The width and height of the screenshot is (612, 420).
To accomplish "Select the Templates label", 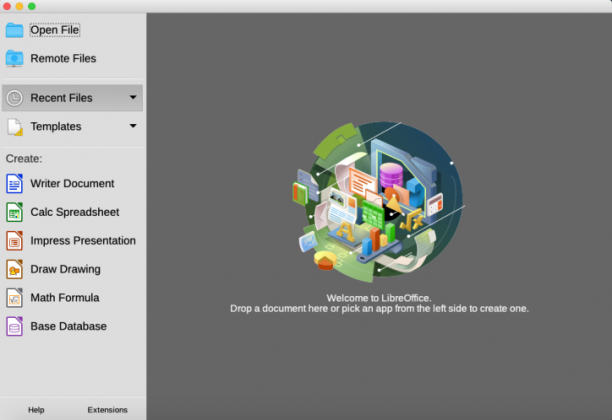I will (56, 126).
